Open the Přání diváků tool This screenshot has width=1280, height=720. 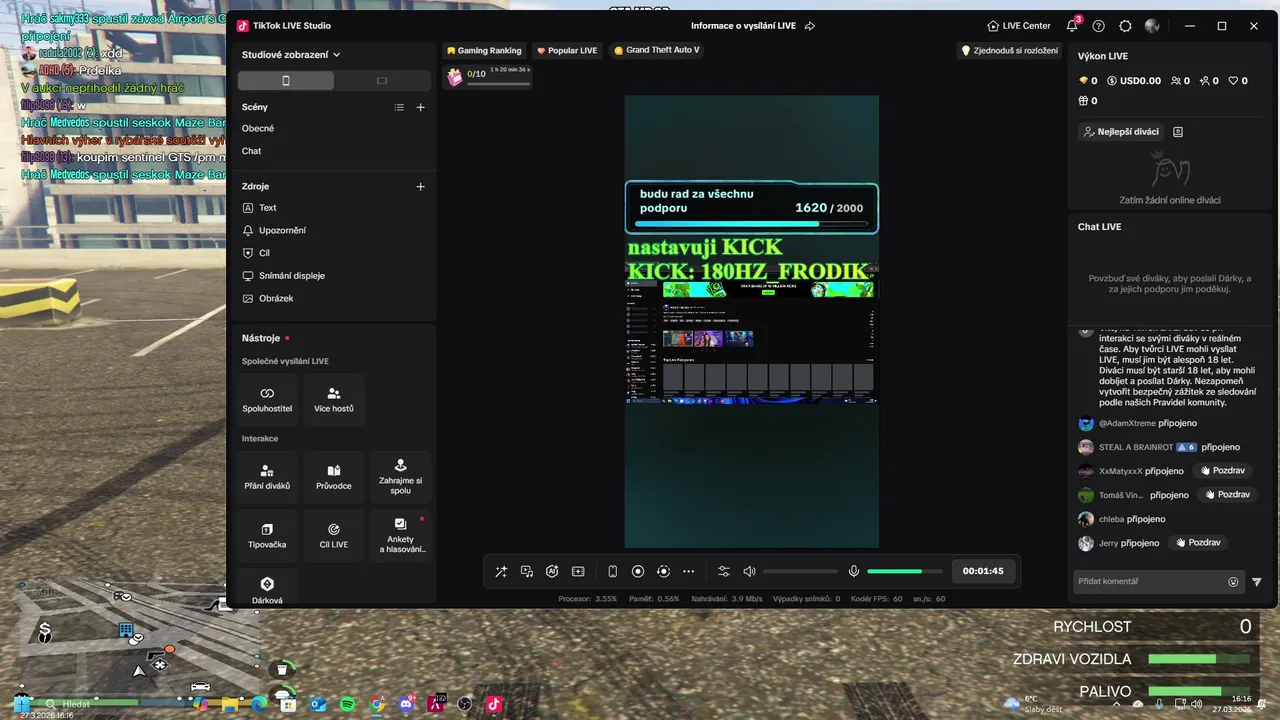(x=267, y=477)
